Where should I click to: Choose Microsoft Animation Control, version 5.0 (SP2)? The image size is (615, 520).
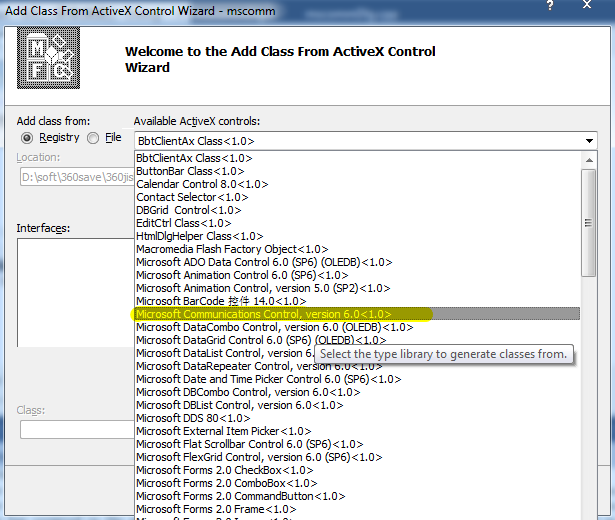point(357,288)
